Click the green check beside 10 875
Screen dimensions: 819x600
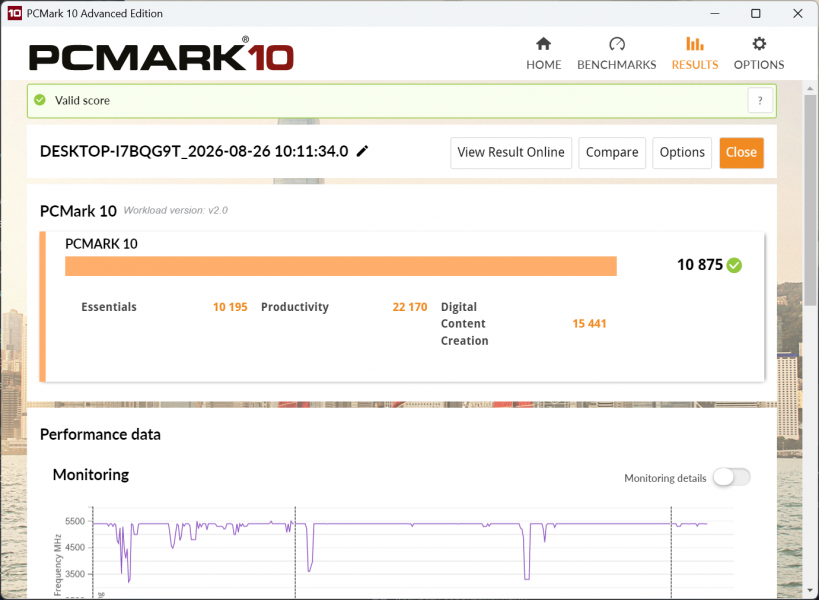(734, 265)
